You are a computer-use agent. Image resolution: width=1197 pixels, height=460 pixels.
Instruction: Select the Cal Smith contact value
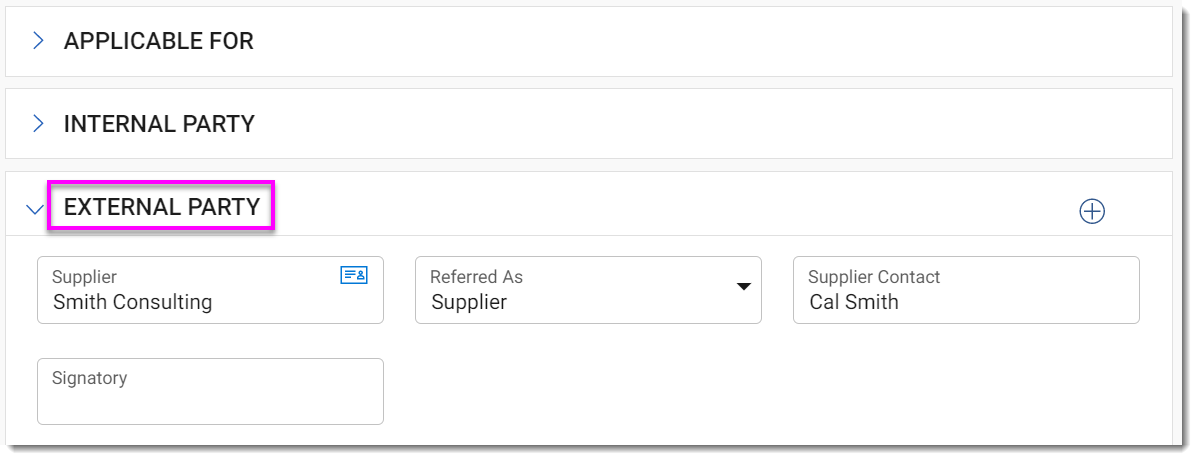(853, 302)
